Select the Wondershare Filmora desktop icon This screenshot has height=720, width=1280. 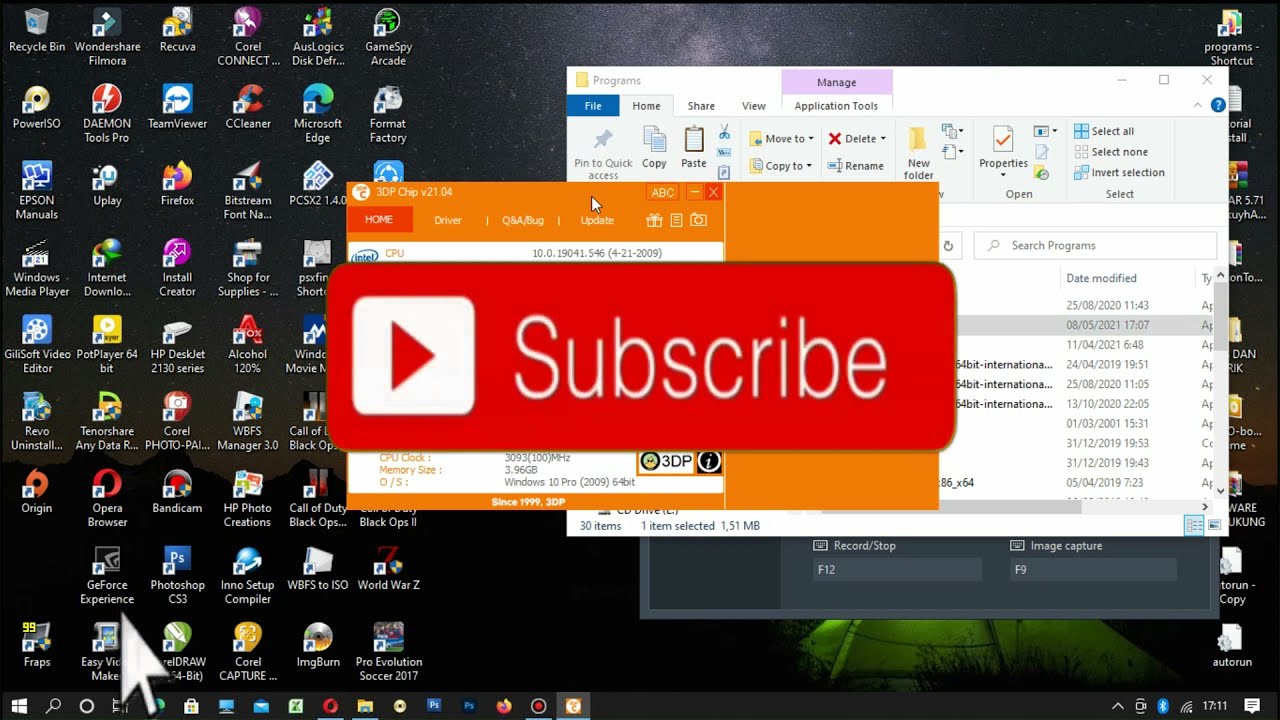click(107, 38)
